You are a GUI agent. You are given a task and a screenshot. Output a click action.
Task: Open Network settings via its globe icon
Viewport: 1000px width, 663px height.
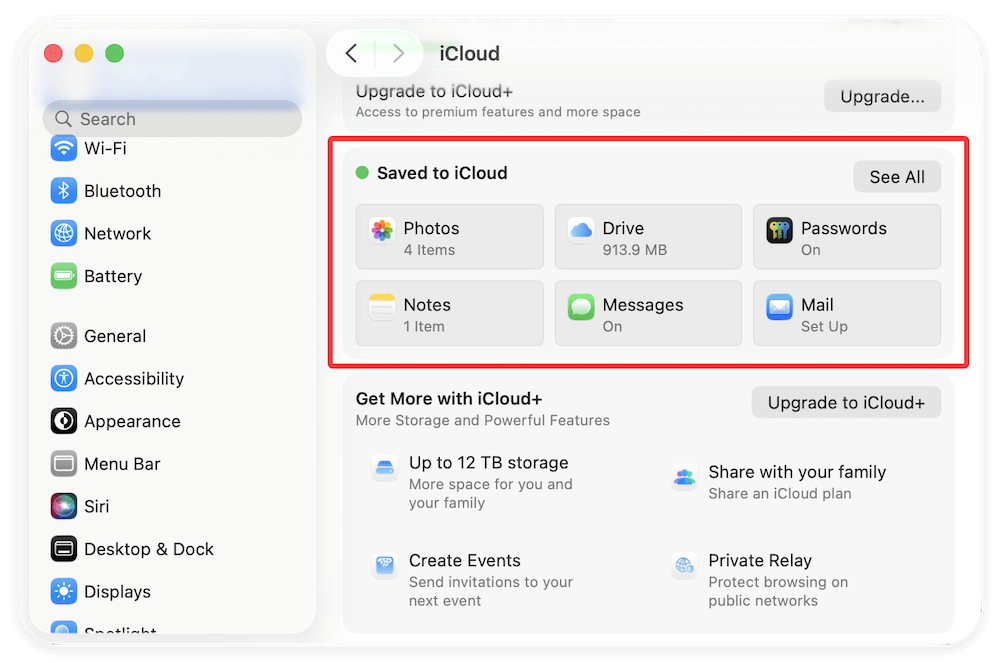coord(63,233)
